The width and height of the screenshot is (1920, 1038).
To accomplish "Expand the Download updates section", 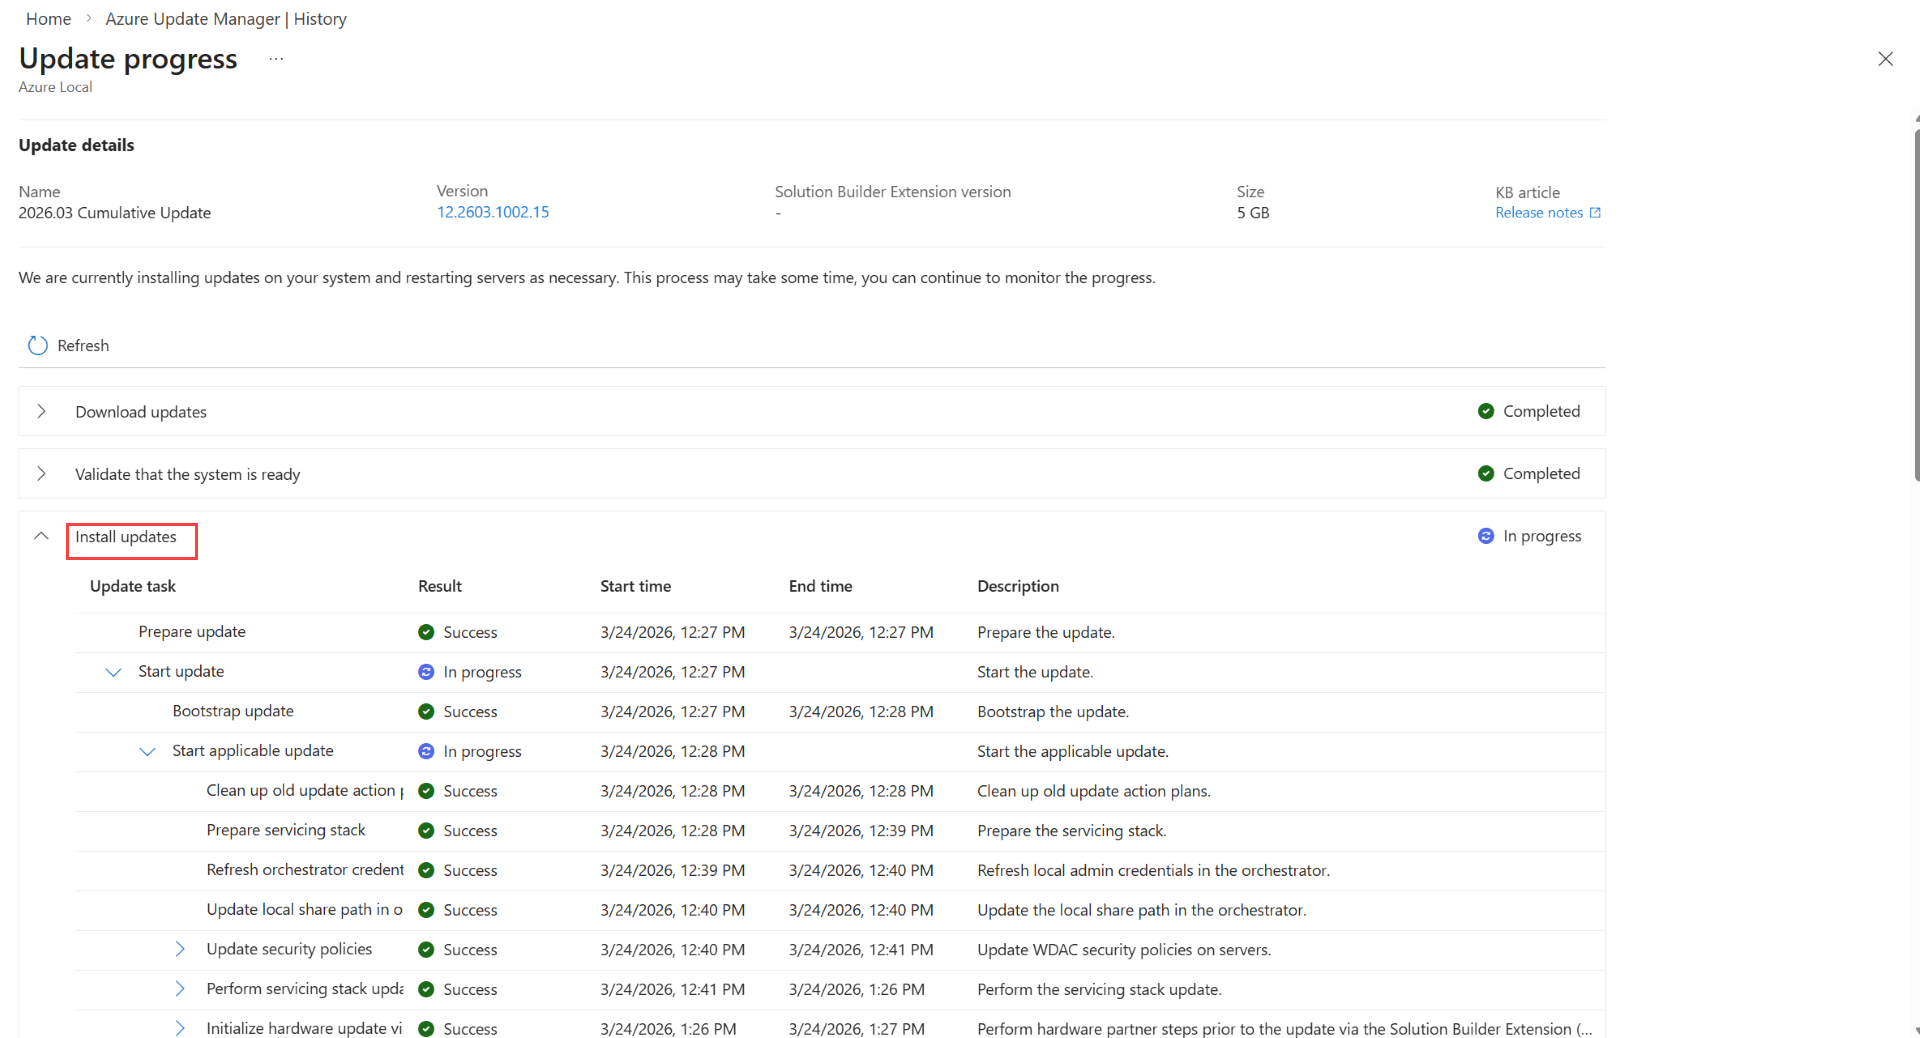I will coord(41,411).
